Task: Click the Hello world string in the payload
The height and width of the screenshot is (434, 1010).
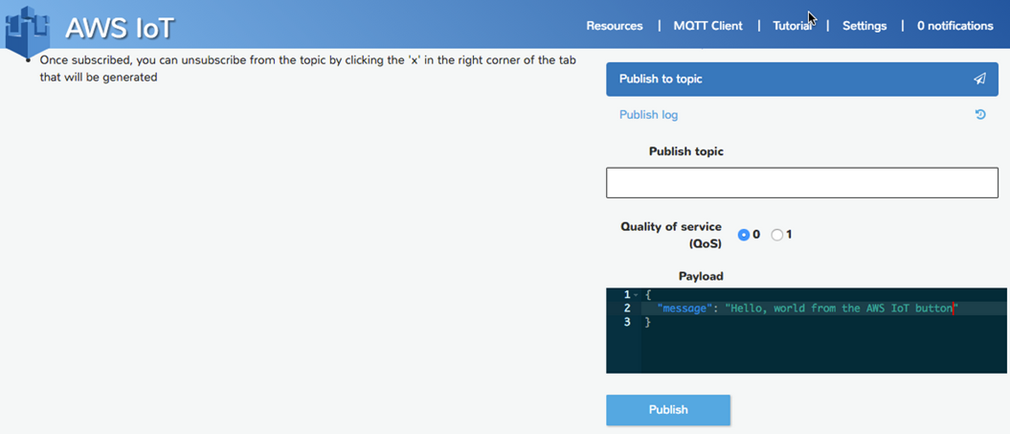Action: (840, 309)
